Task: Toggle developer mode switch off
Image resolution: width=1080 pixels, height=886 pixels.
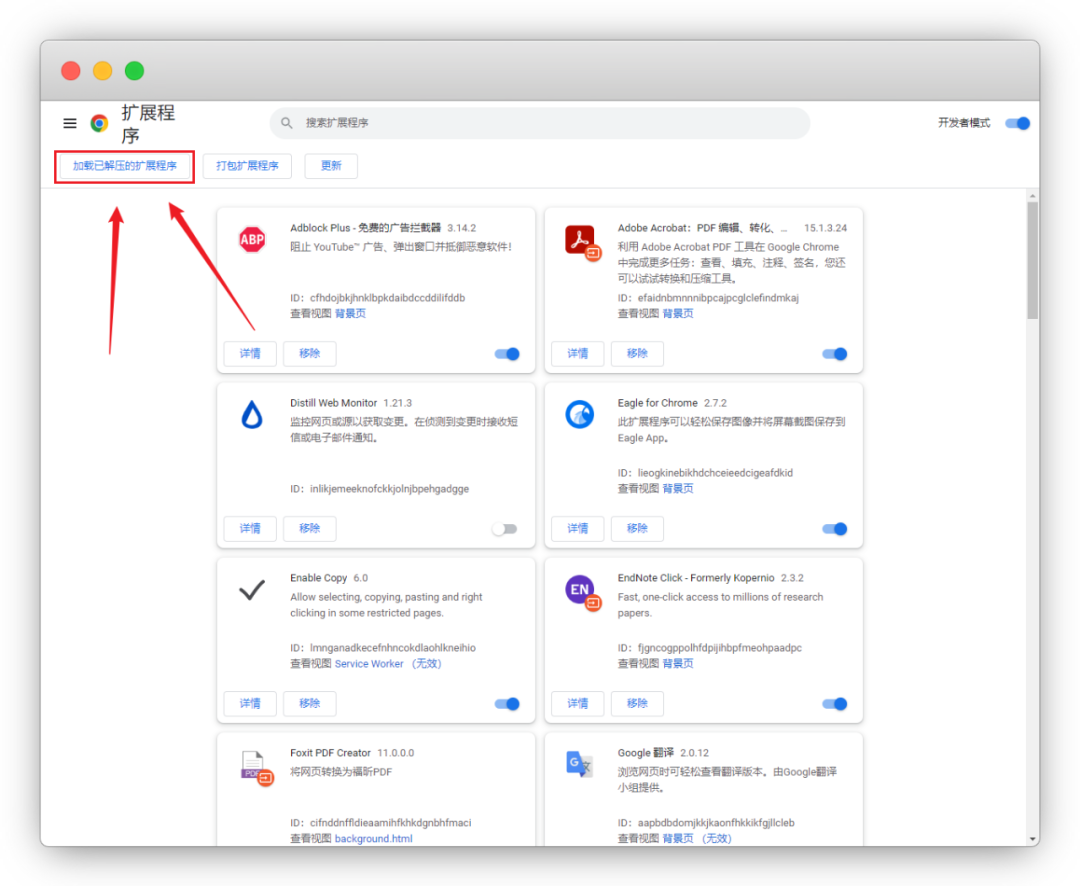Action: pos(1017,123)
